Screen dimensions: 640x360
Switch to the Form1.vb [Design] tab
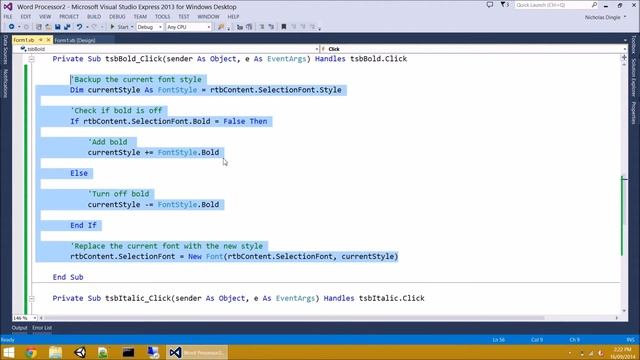(75, 40)
